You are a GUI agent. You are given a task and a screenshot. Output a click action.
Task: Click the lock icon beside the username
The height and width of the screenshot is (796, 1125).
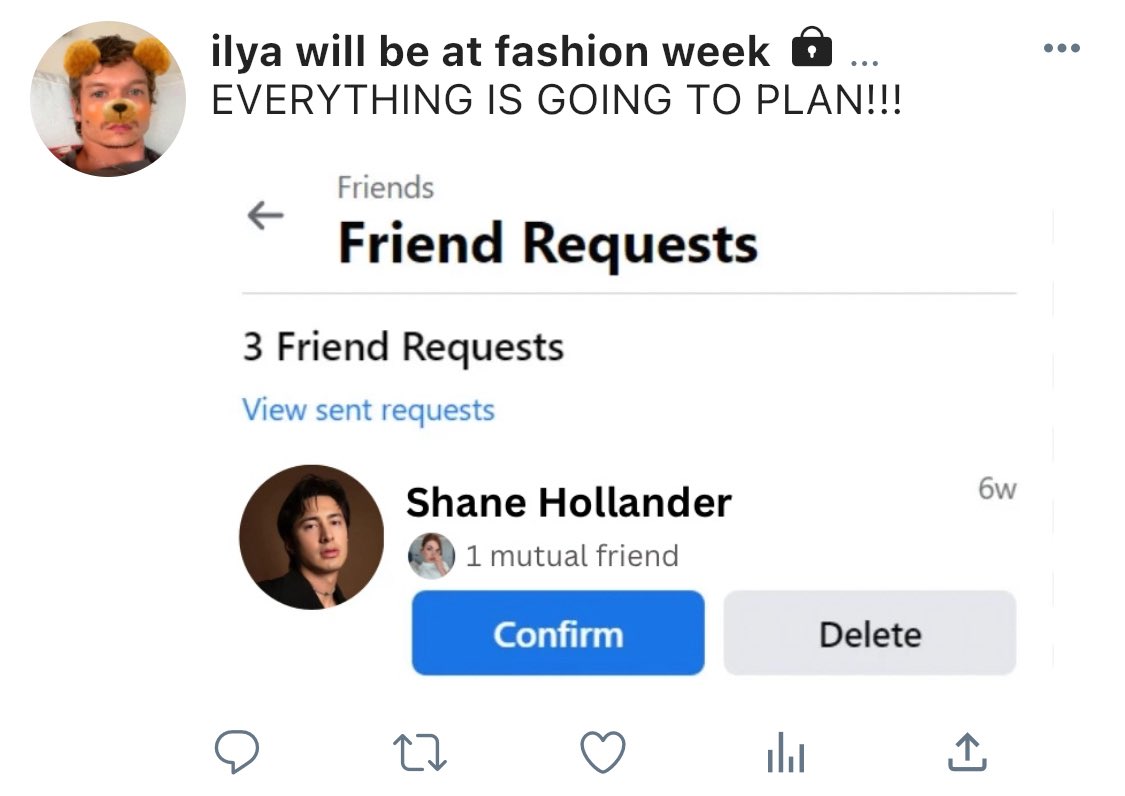(x=811, y=48)
